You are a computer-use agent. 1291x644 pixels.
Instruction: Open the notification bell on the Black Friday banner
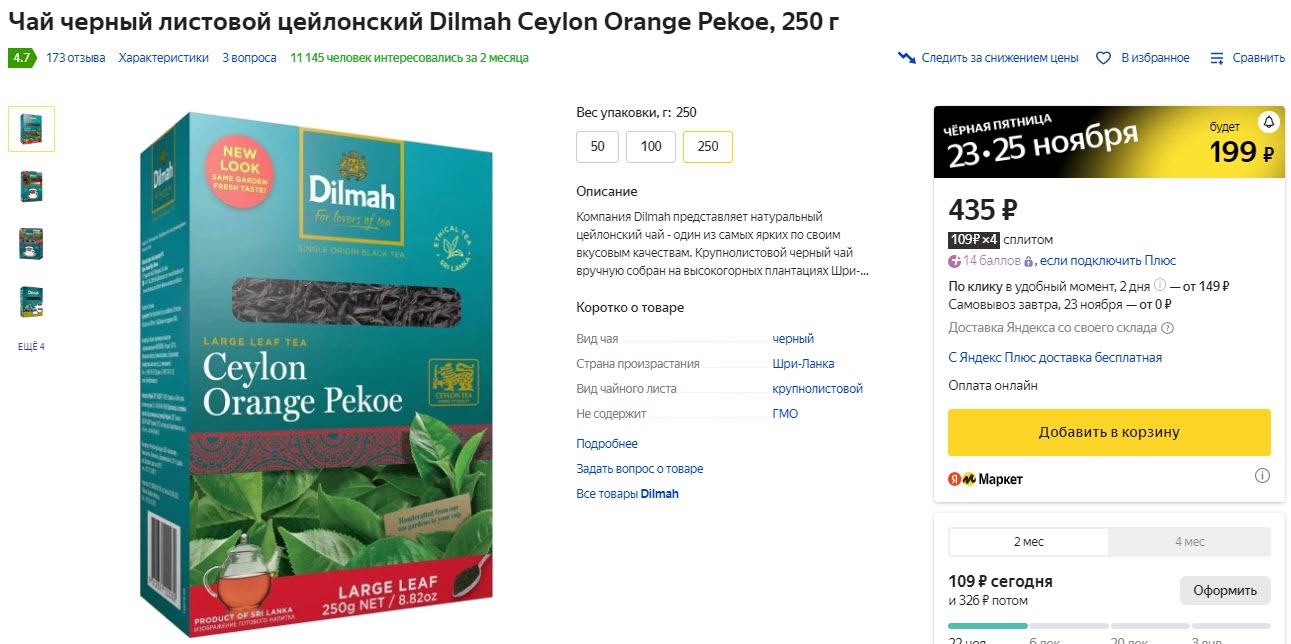point(1267,120)
